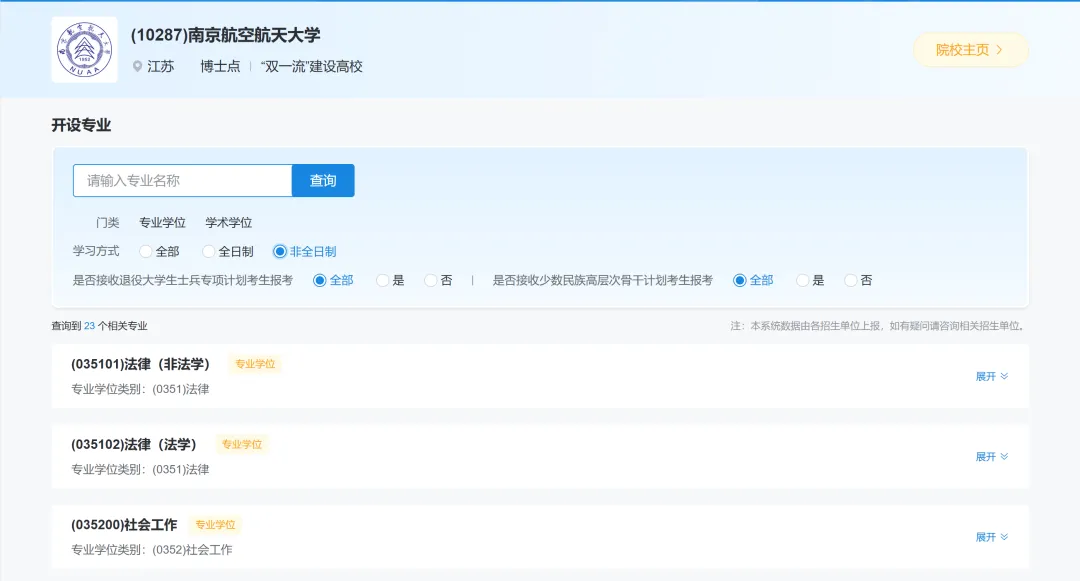Image resolution: width=1080 pixels, height=581 pixels.
Task: Click the 专业学位 tag beside 法律（非法学）
Action: [x=256, y=364]
